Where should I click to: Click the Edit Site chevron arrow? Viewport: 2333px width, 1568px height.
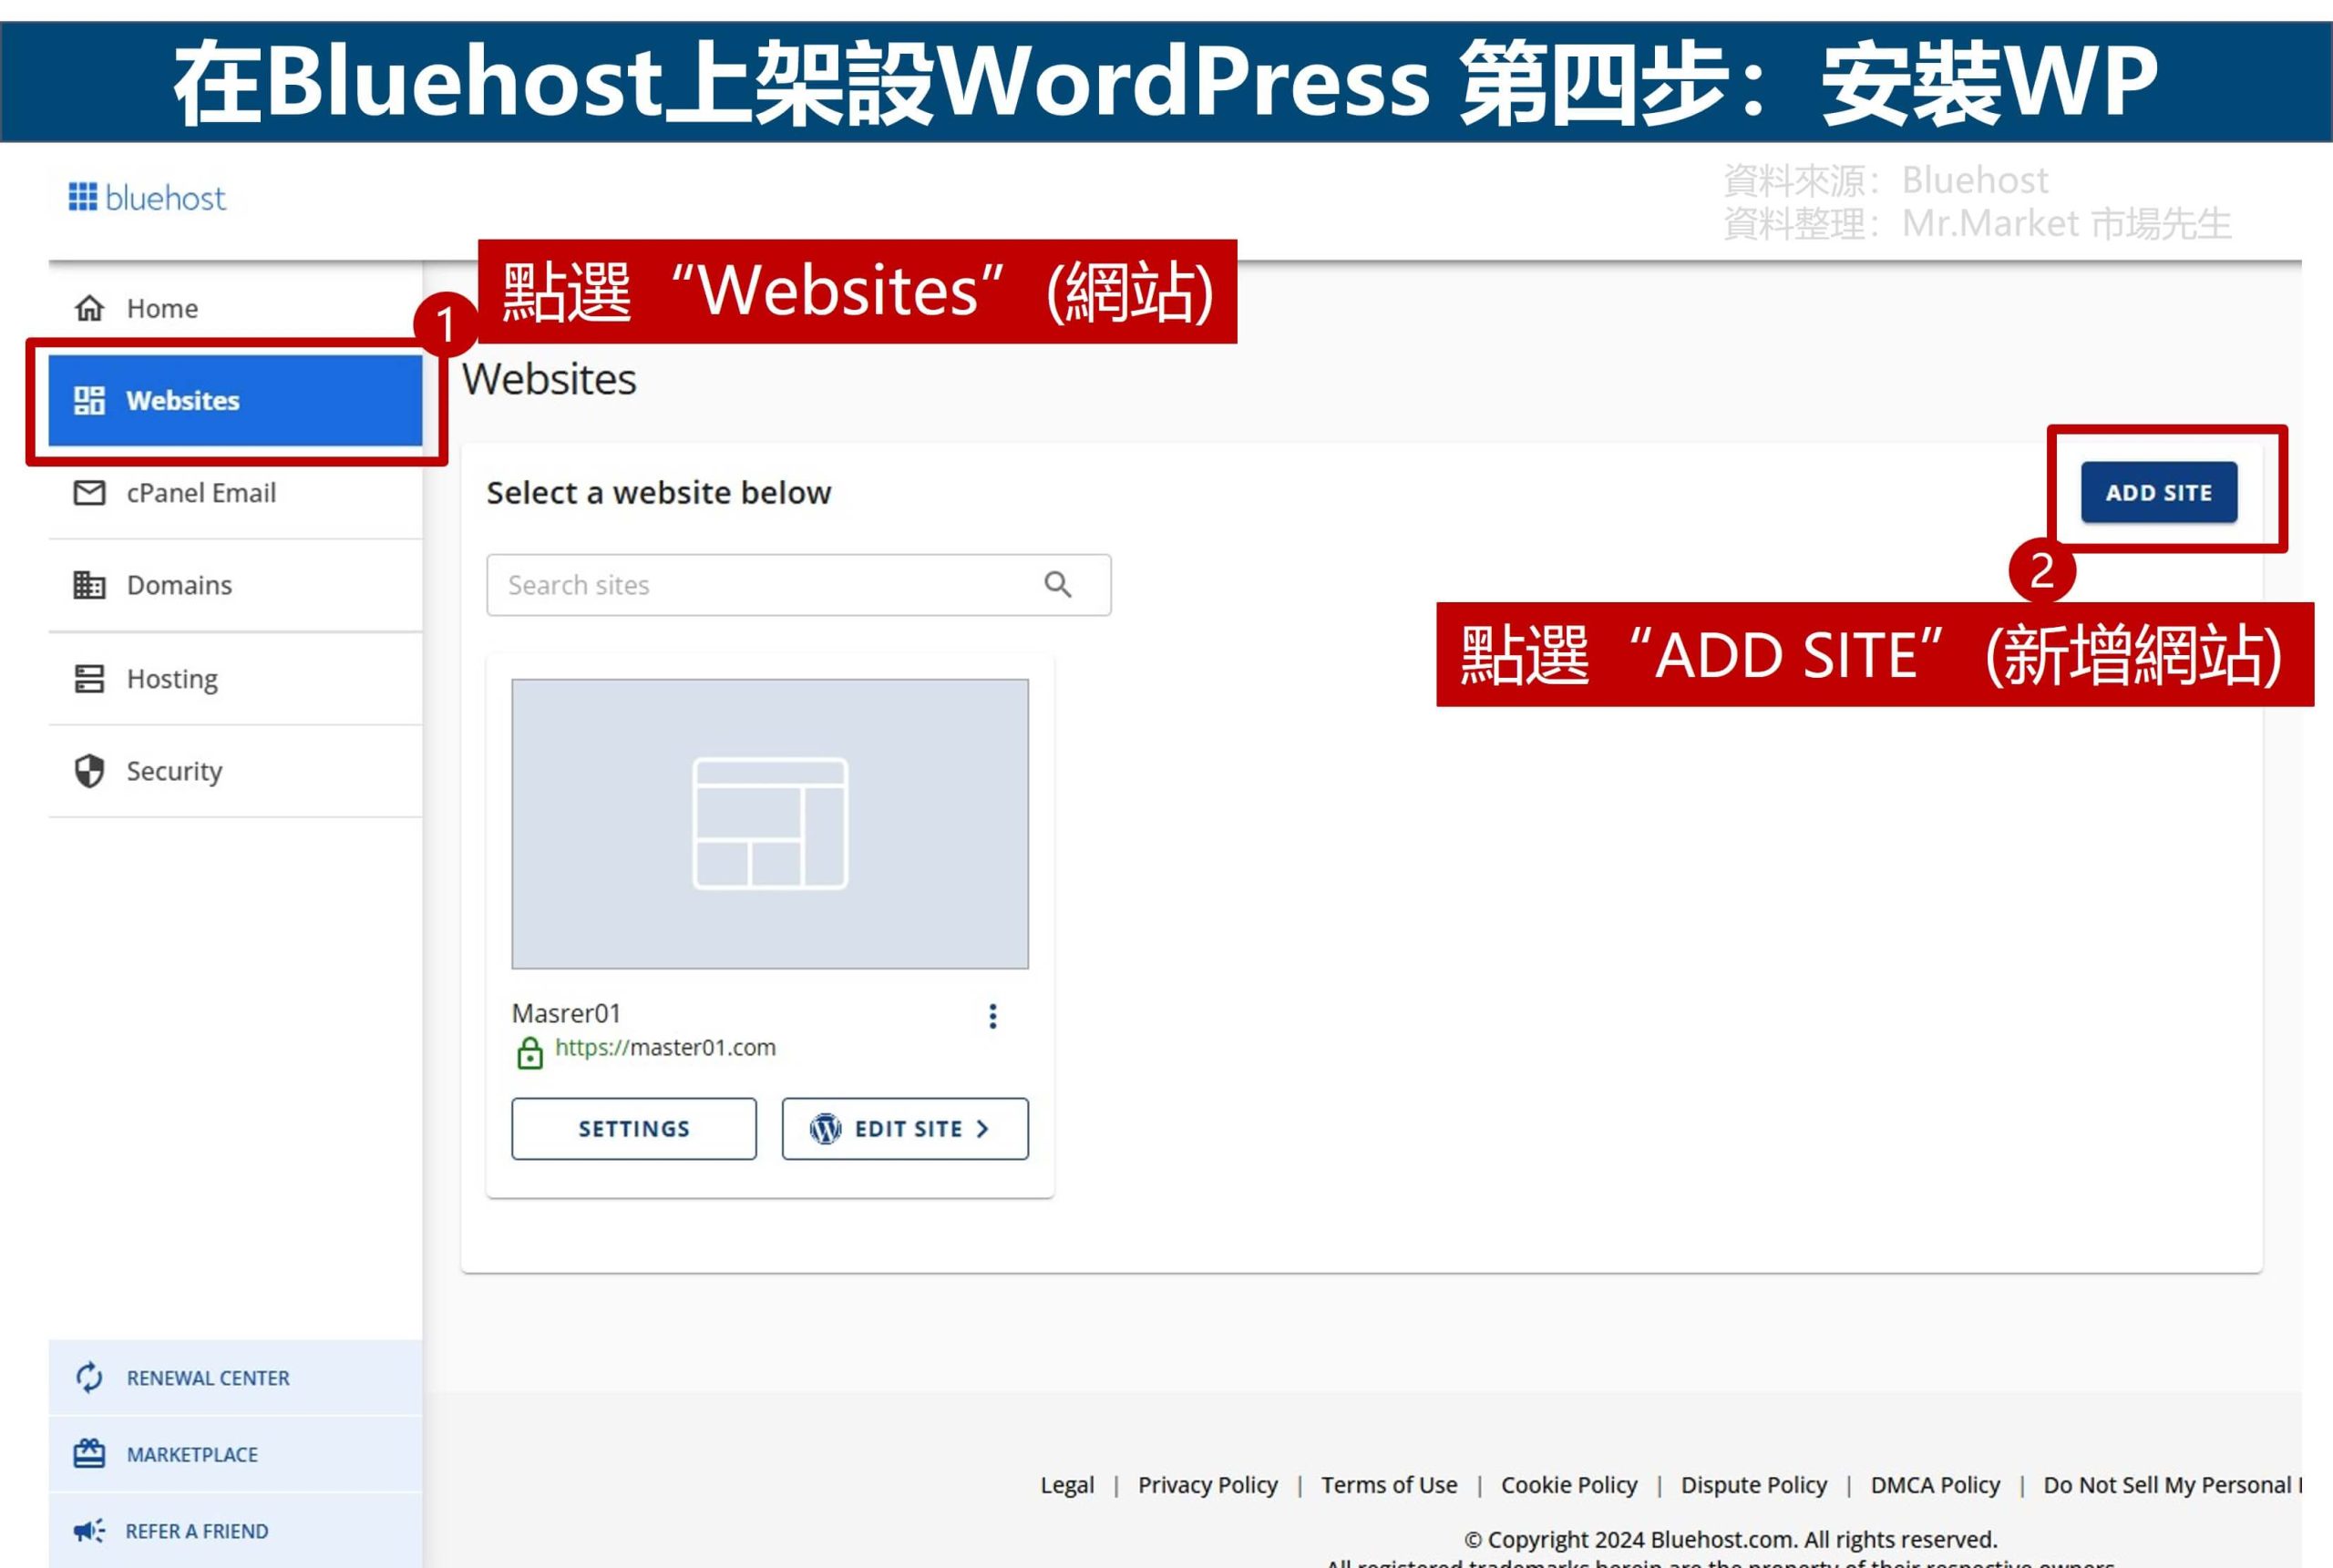(x=982, y=1129)
